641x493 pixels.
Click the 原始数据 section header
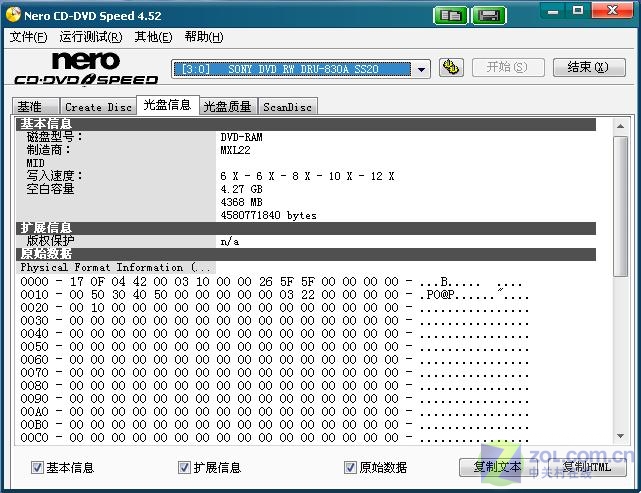(306, 254)
